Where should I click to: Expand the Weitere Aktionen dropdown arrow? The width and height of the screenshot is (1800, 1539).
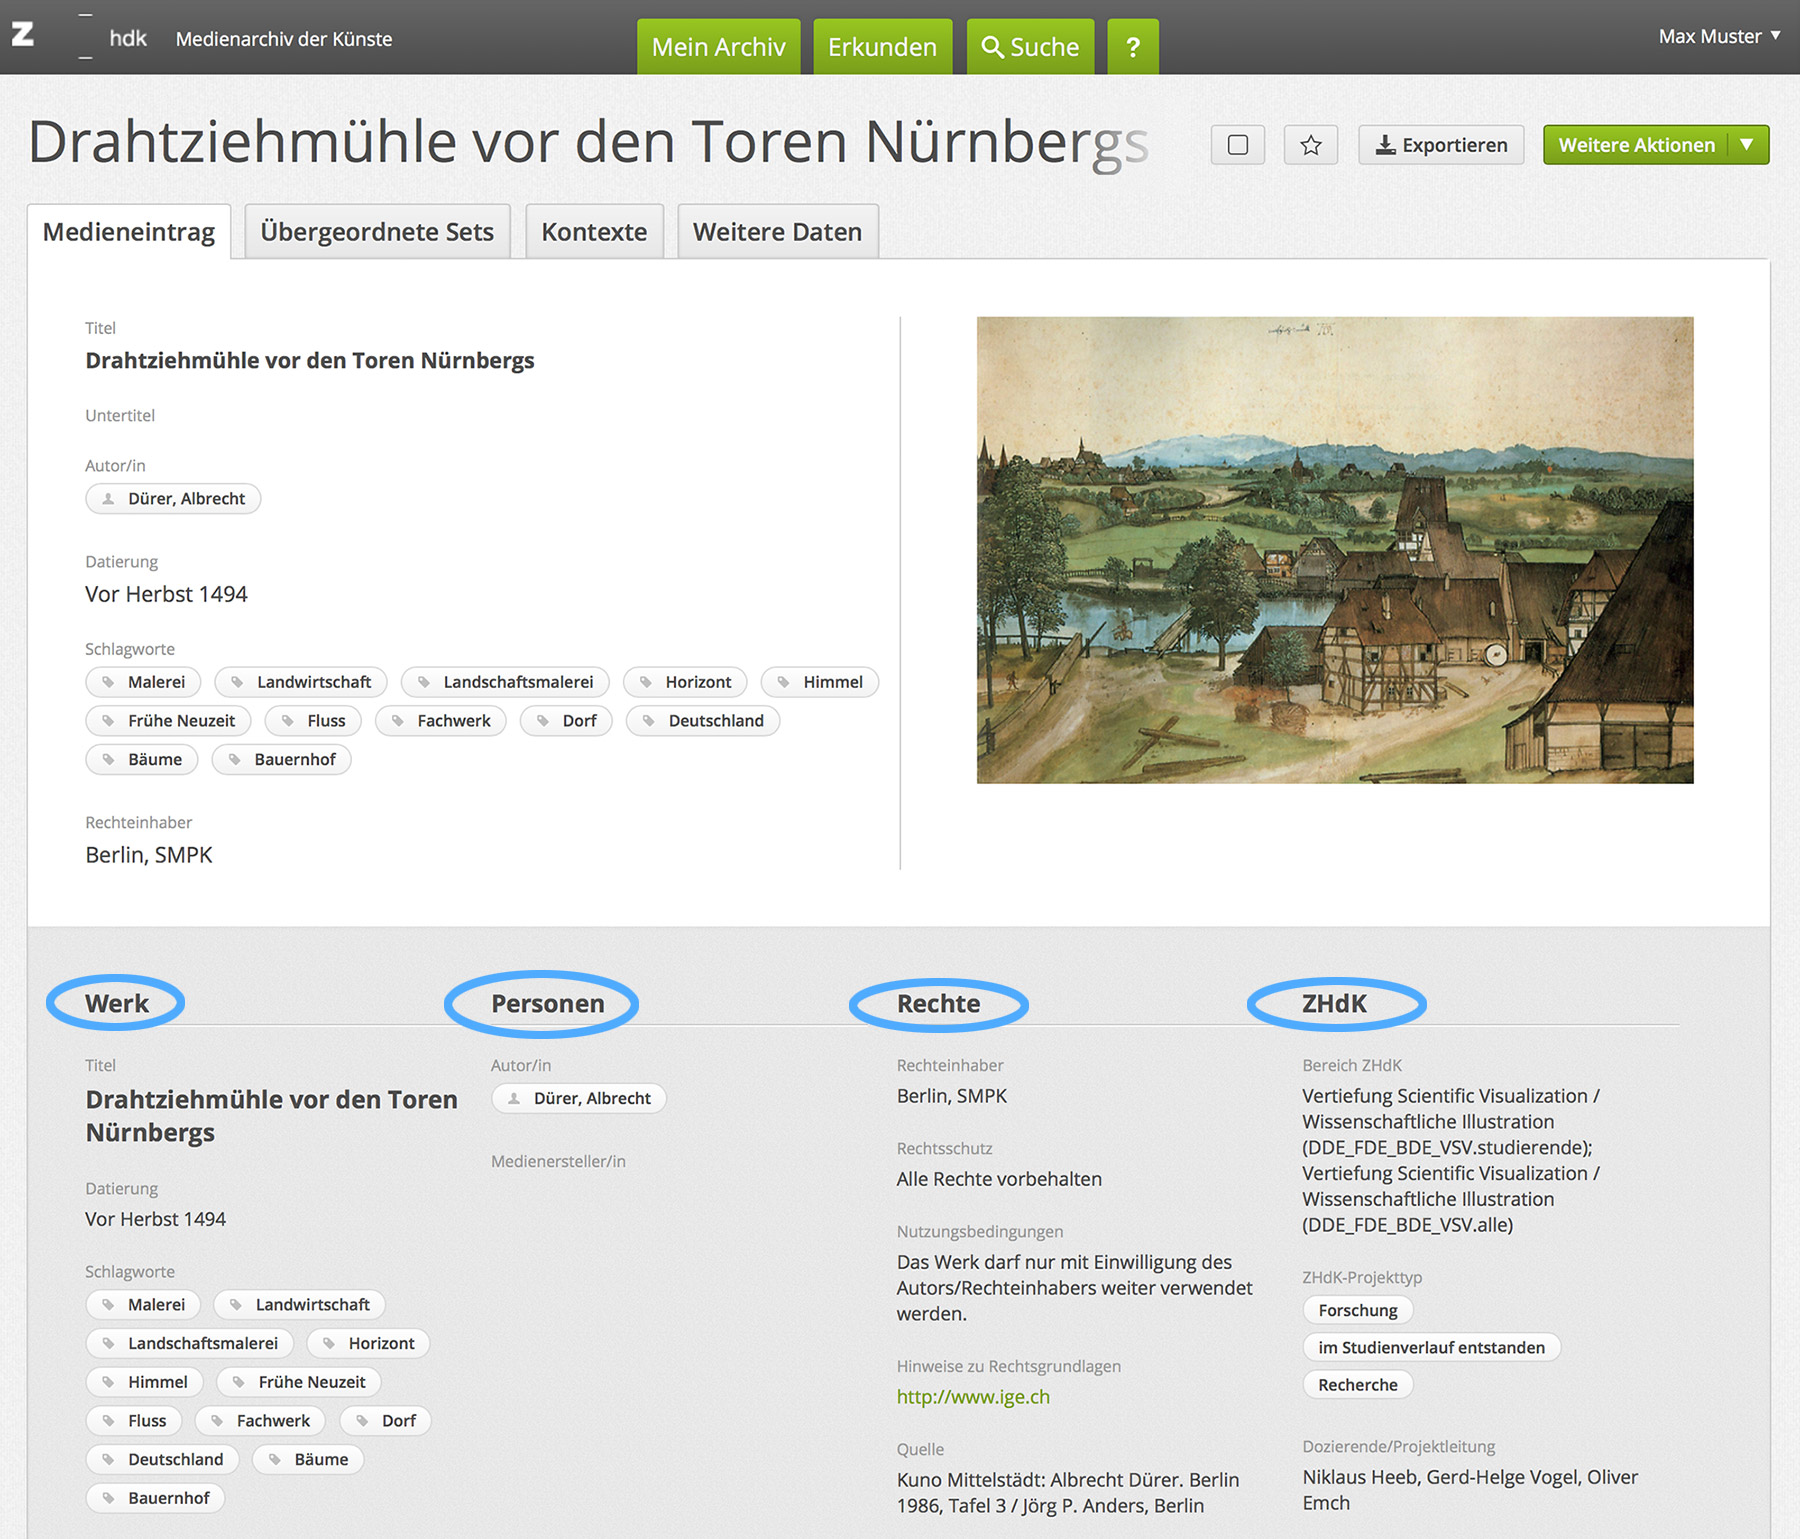(x=1746, y=145)
